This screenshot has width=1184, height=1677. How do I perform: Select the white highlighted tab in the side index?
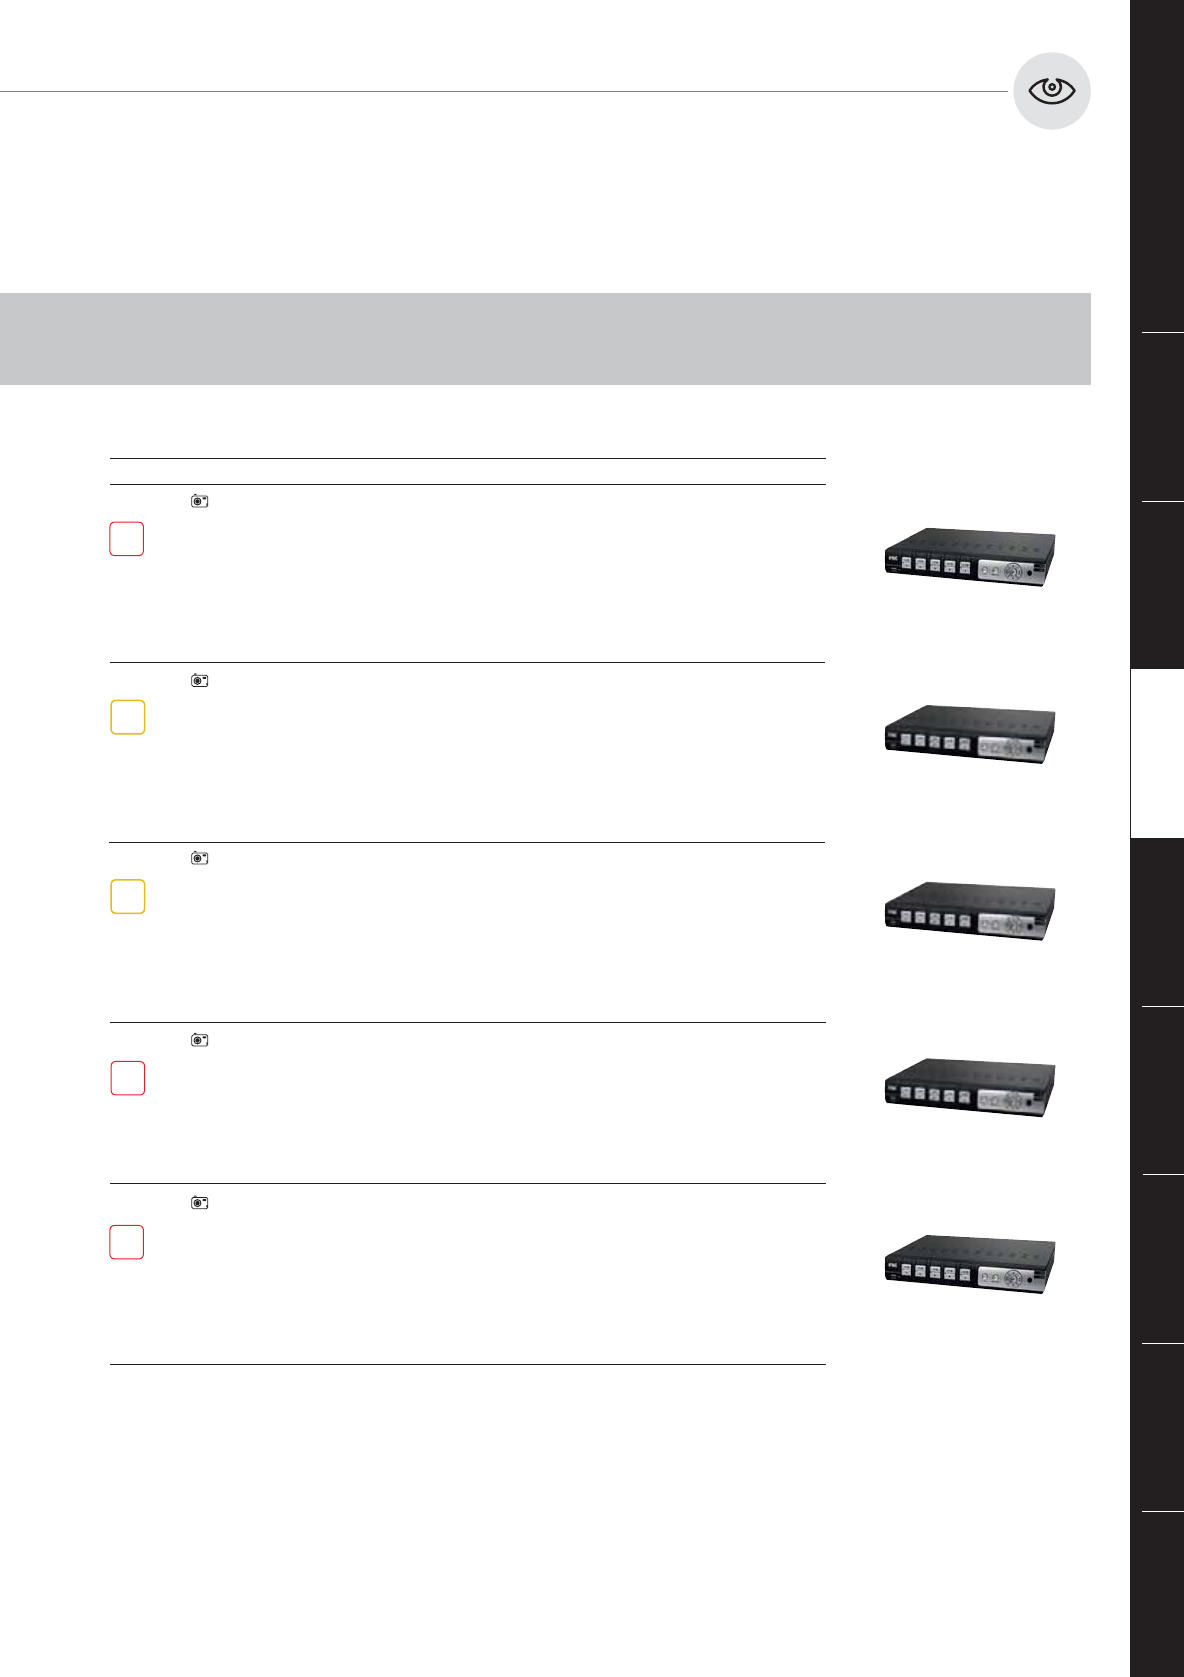[x=1158, y=753]
